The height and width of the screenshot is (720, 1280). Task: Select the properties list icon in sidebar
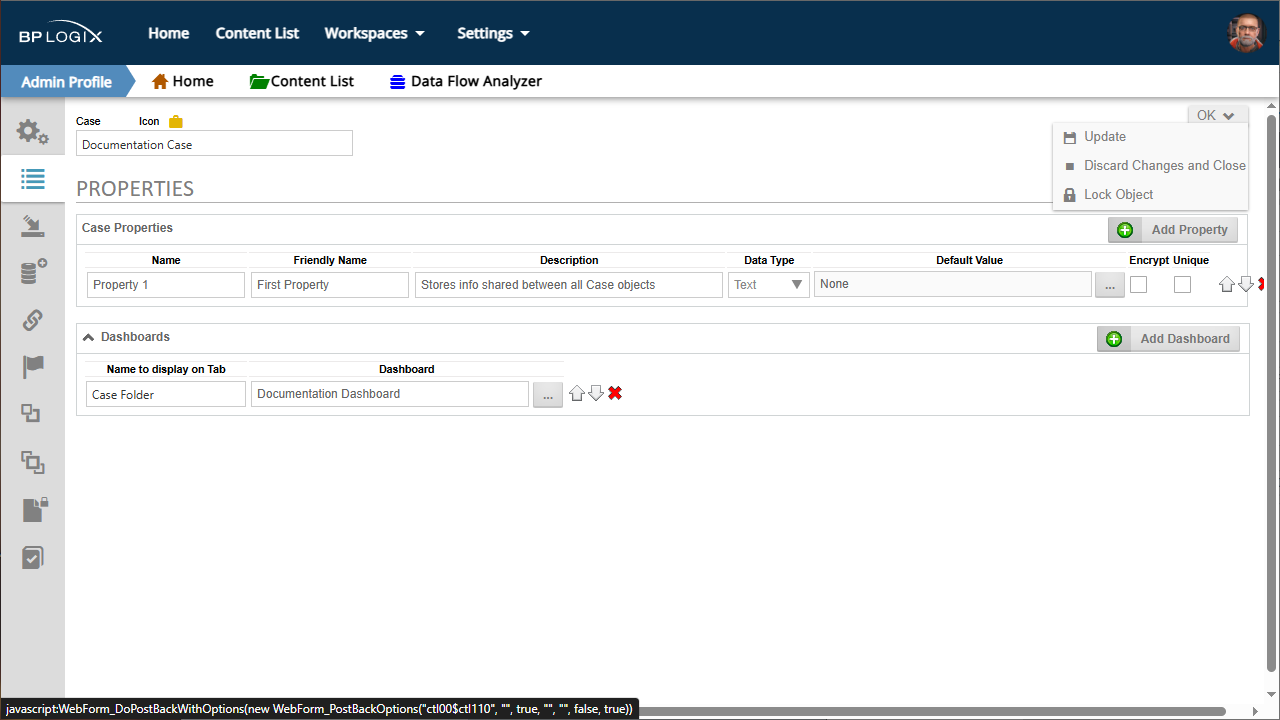click(32, 179)
